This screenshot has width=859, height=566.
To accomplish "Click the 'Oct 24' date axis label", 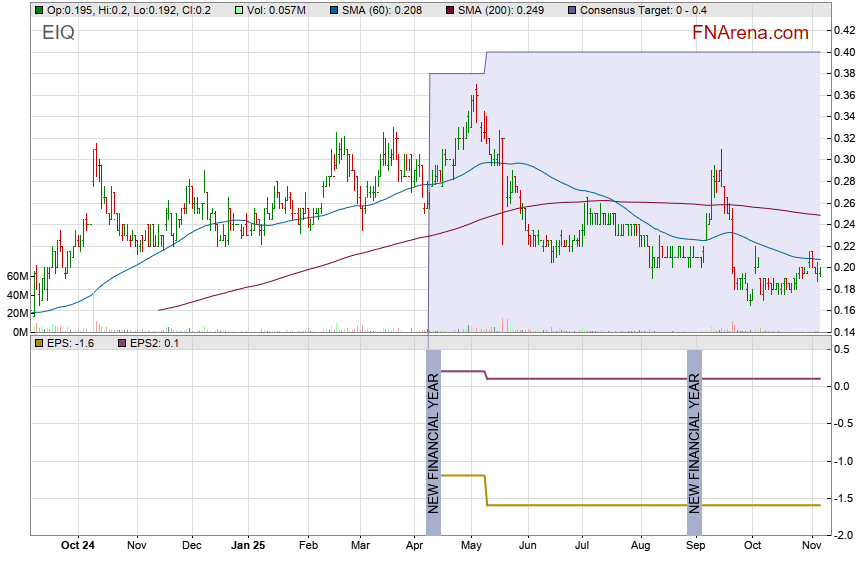I will pos(77,546).
